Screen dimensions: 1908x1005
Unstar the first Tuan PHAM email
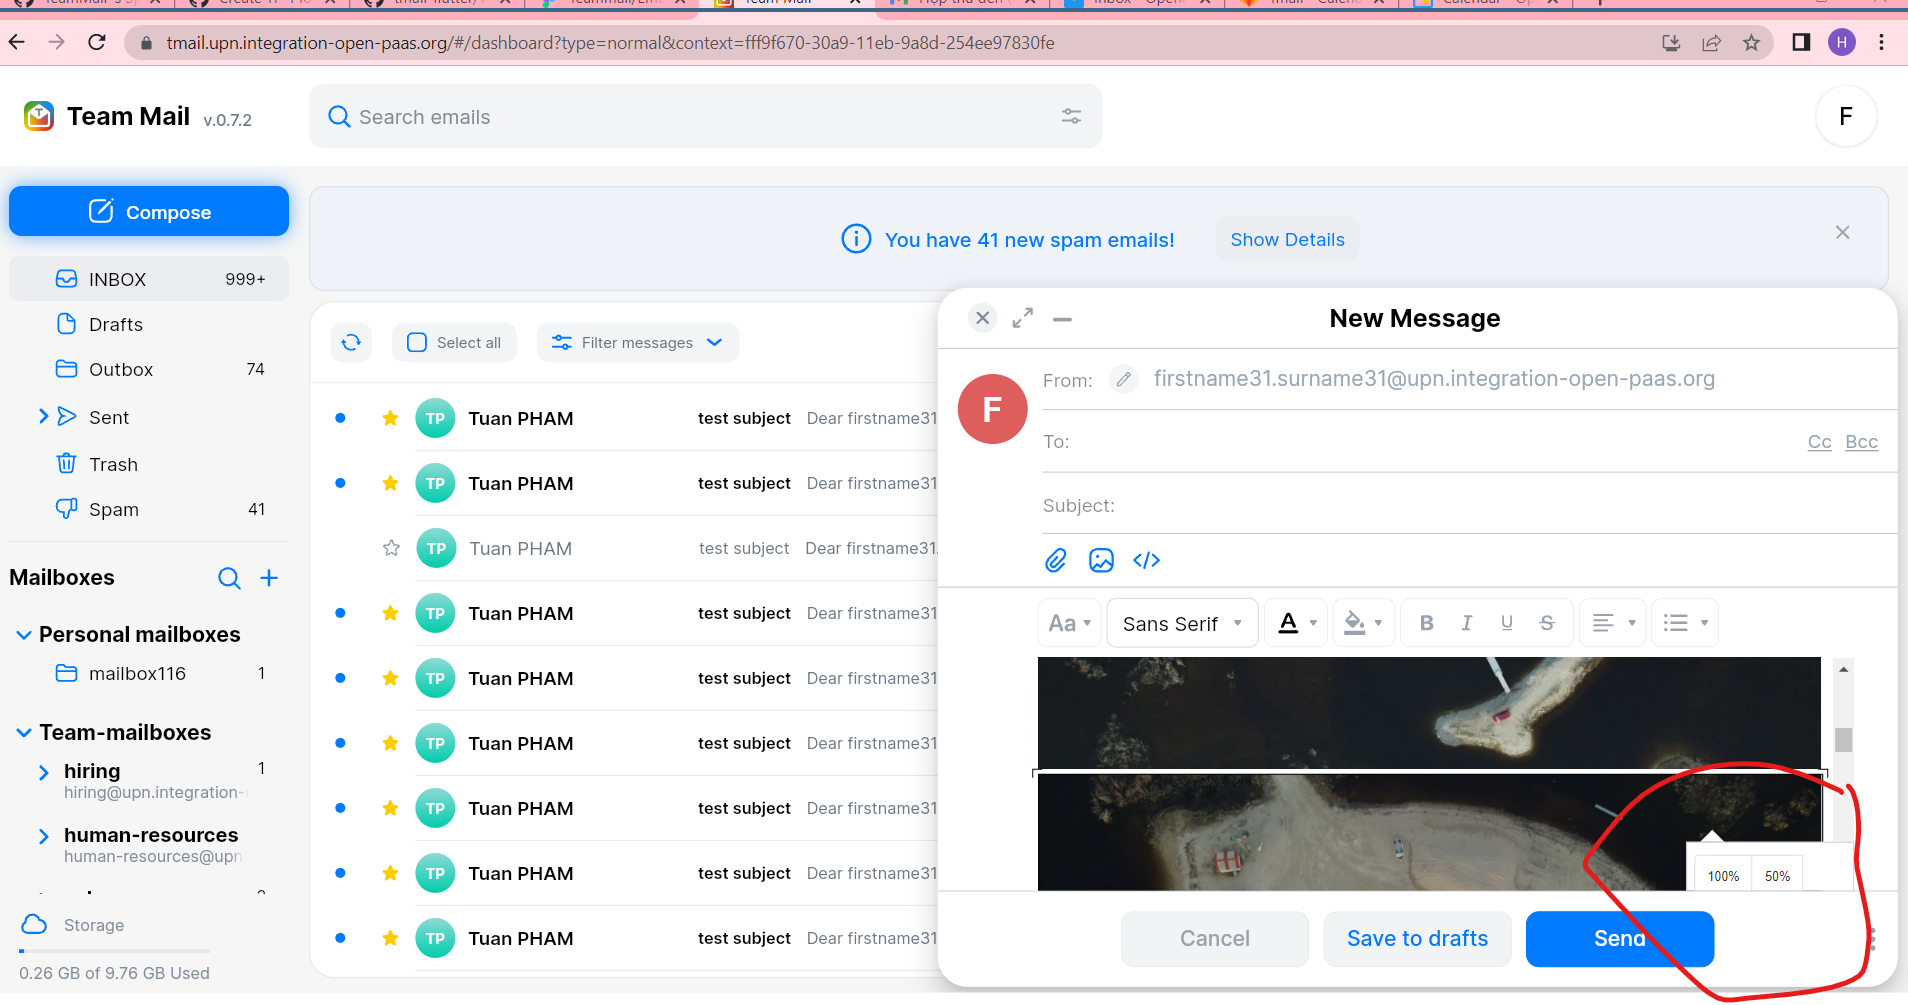tap(390, 418)
